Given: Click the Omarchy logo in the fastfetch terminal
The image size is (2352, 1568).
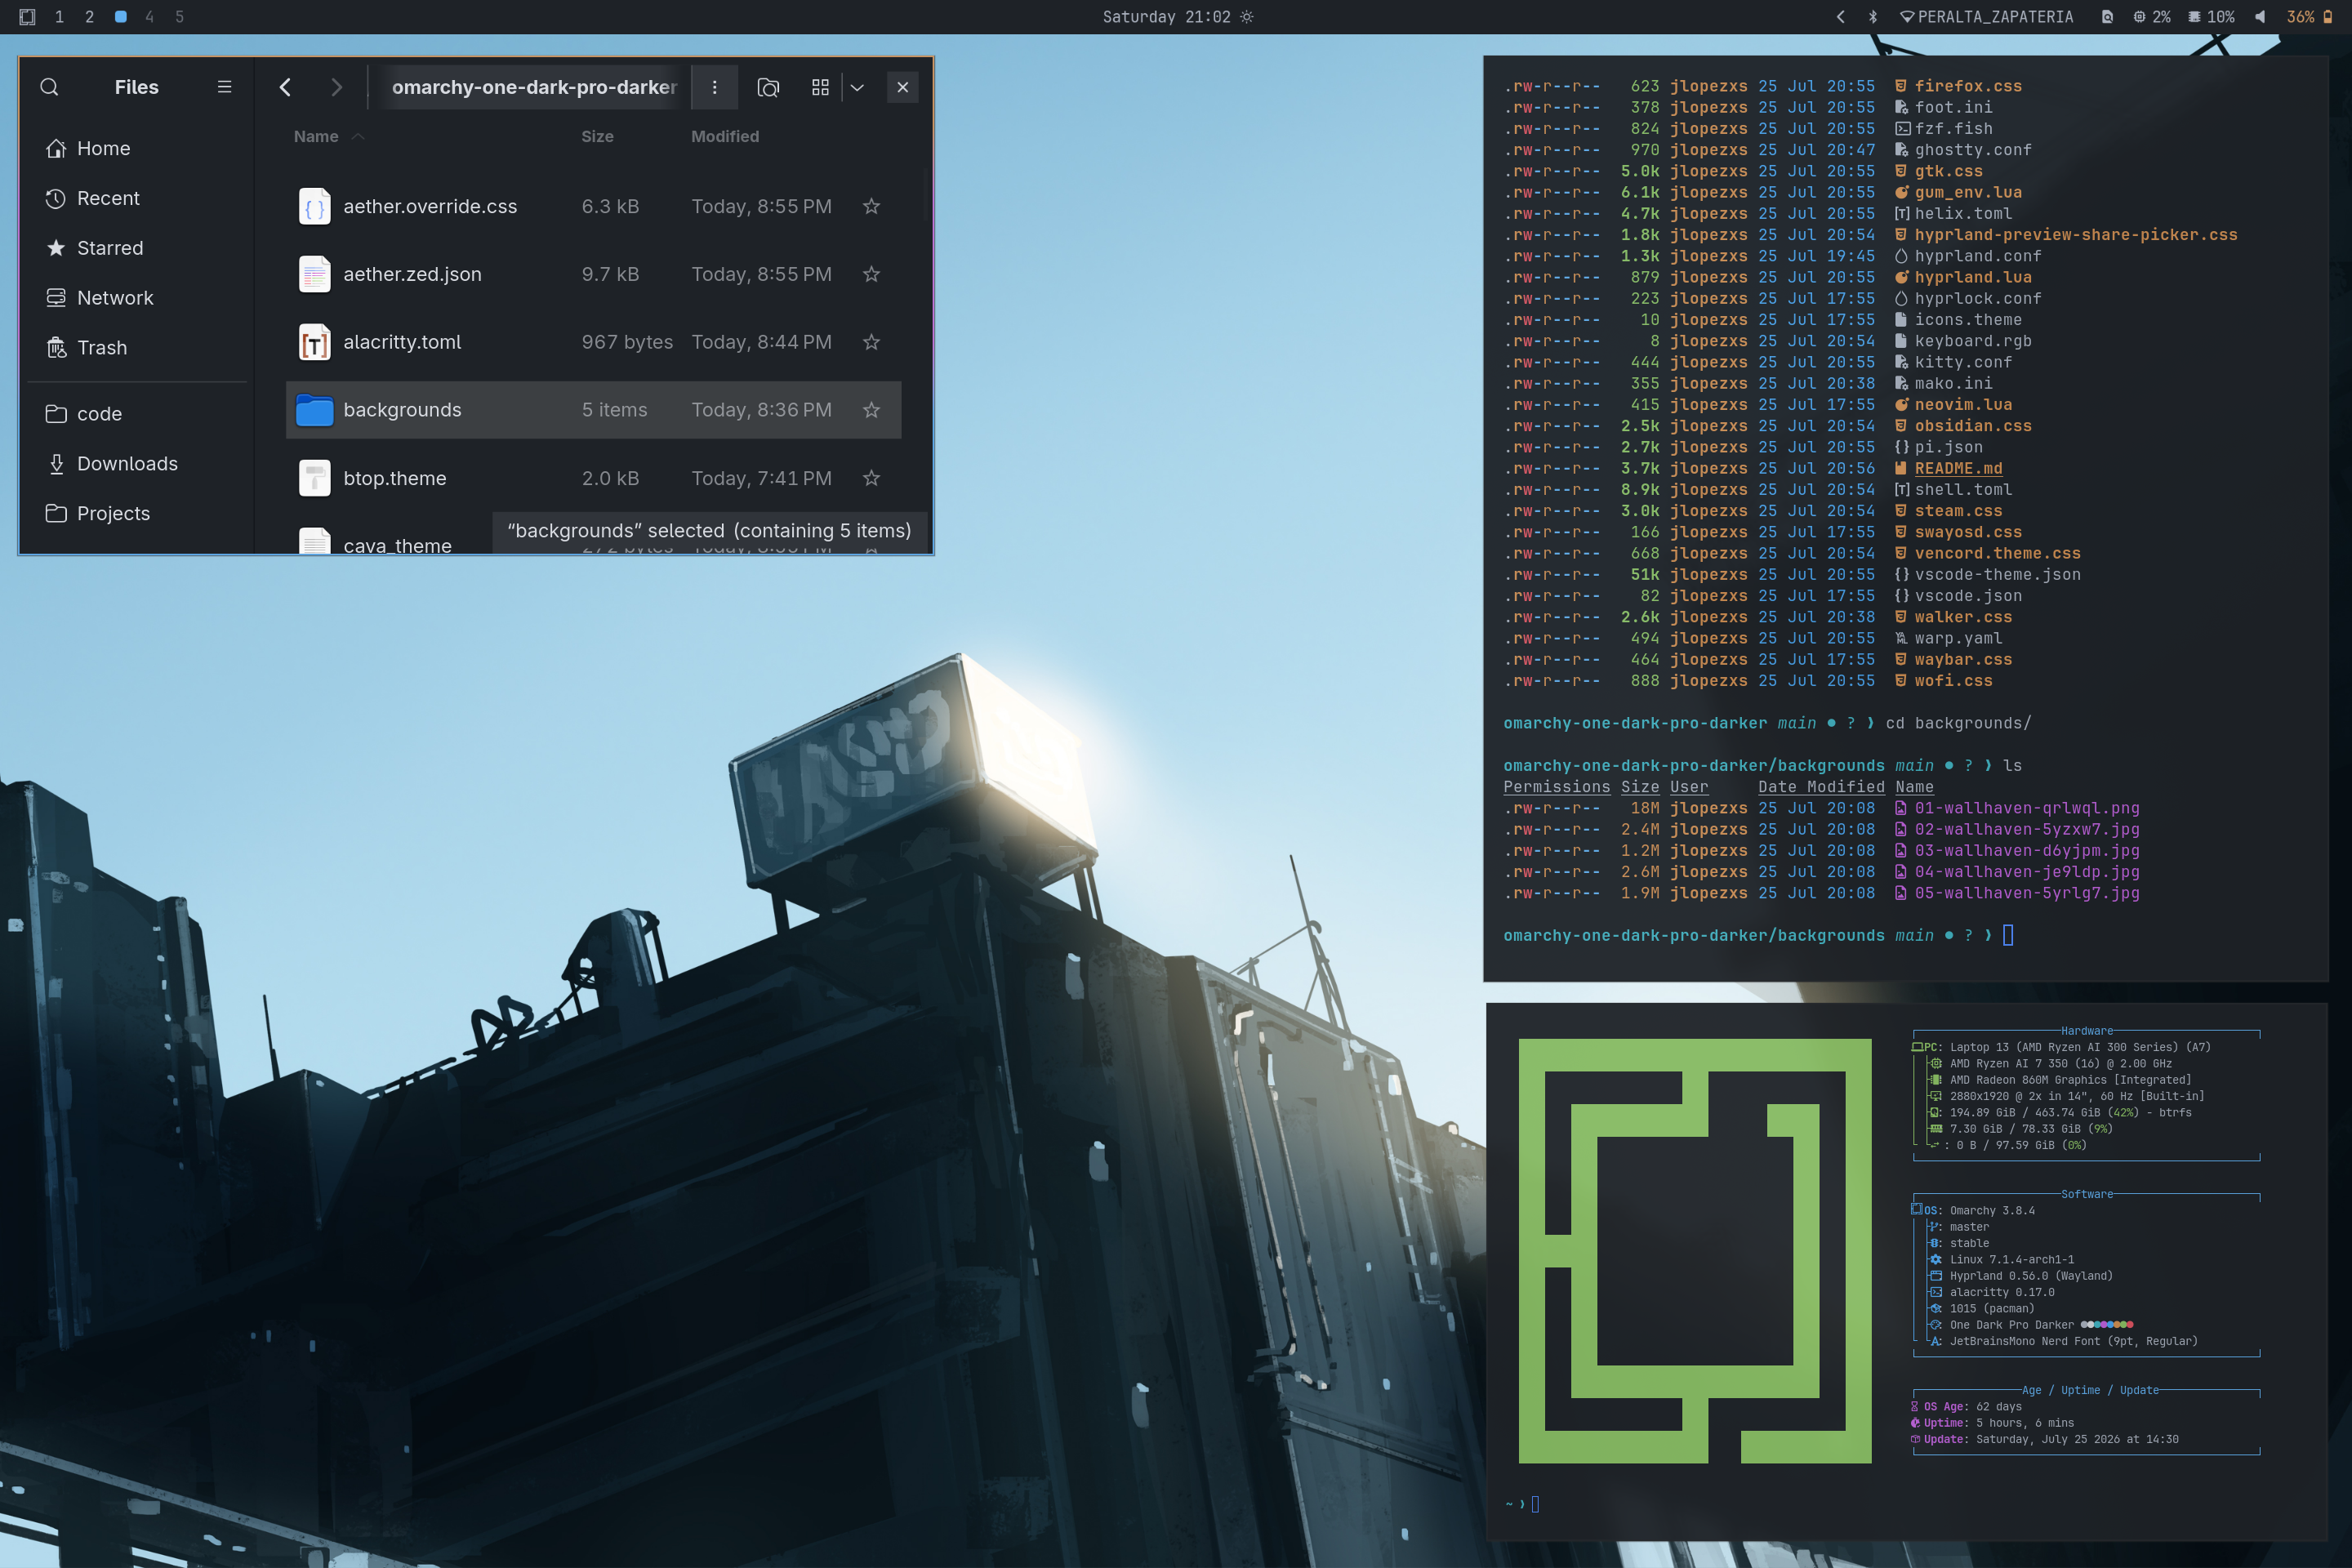Looking at the screenshot, I should (1695, 1251).
